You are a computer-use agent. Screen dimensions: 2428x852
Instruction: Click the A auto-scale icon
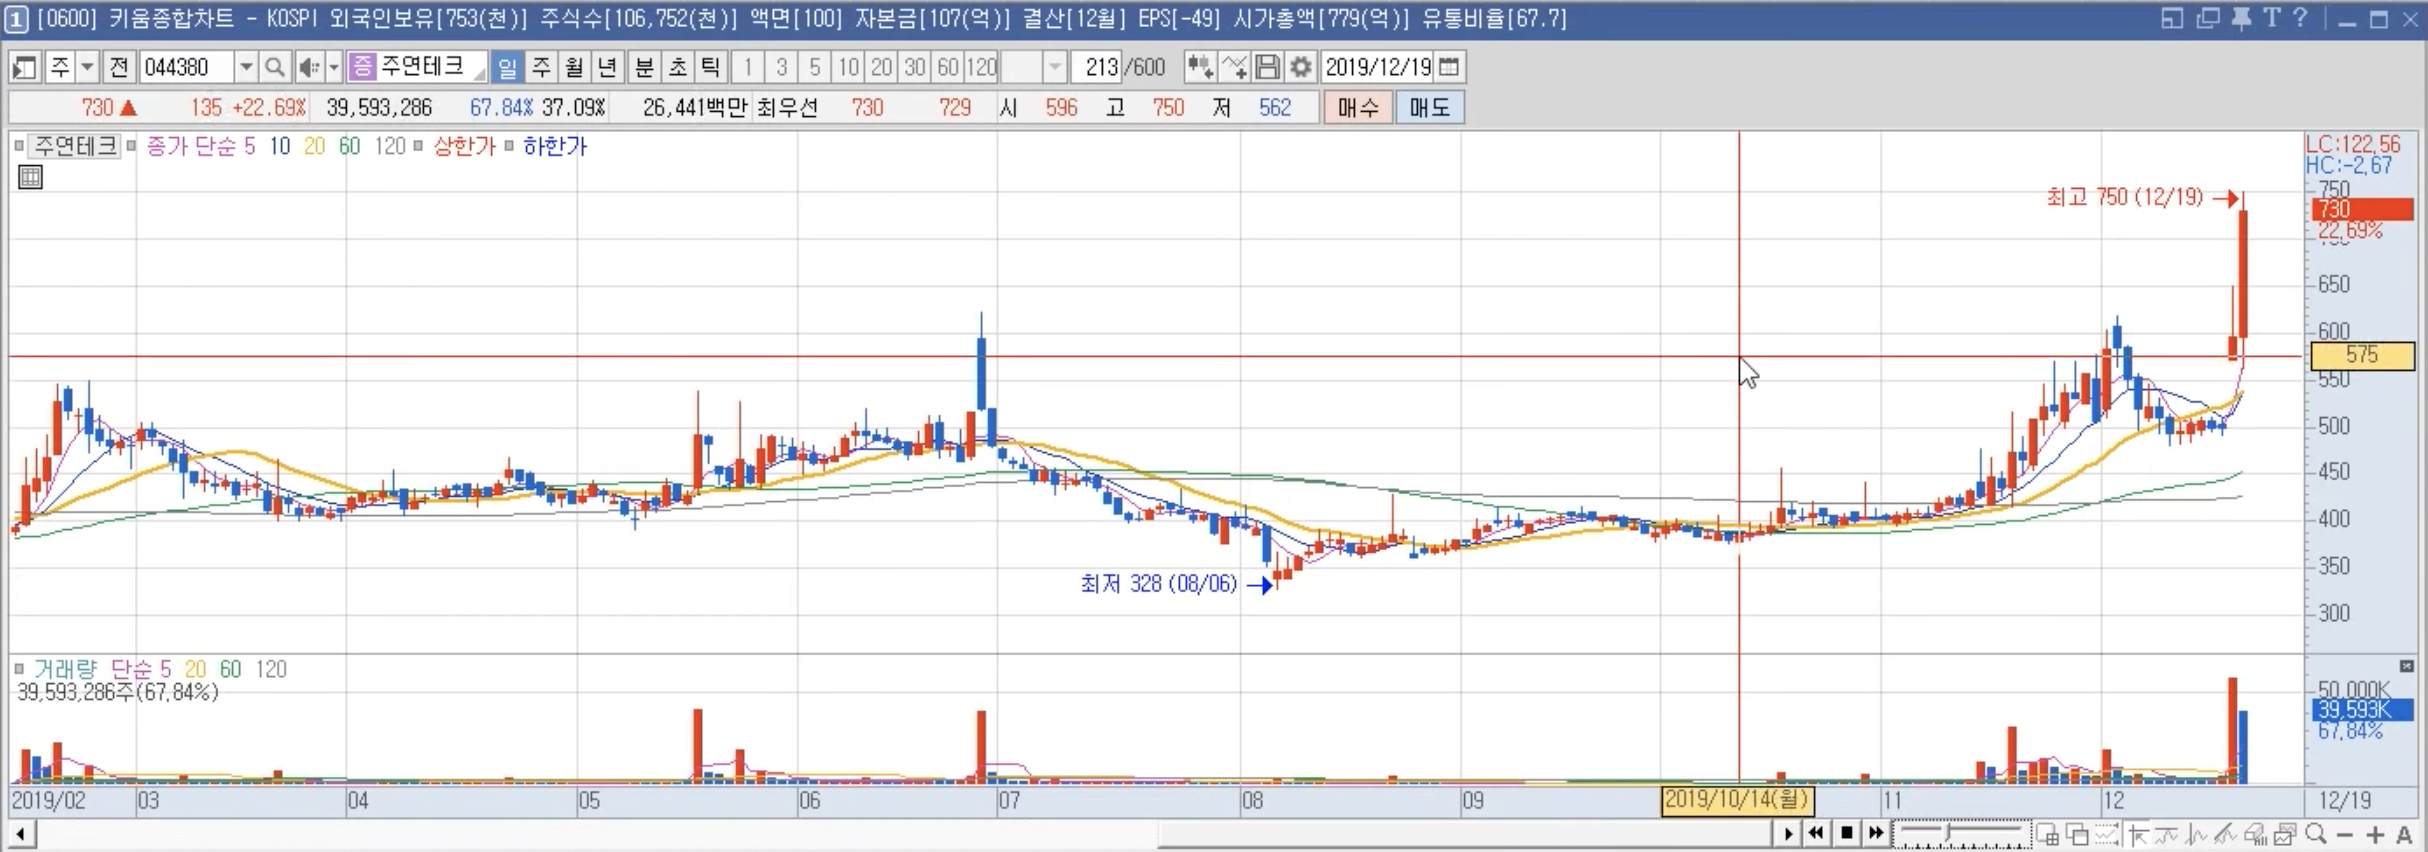(x=2404, y=833)
